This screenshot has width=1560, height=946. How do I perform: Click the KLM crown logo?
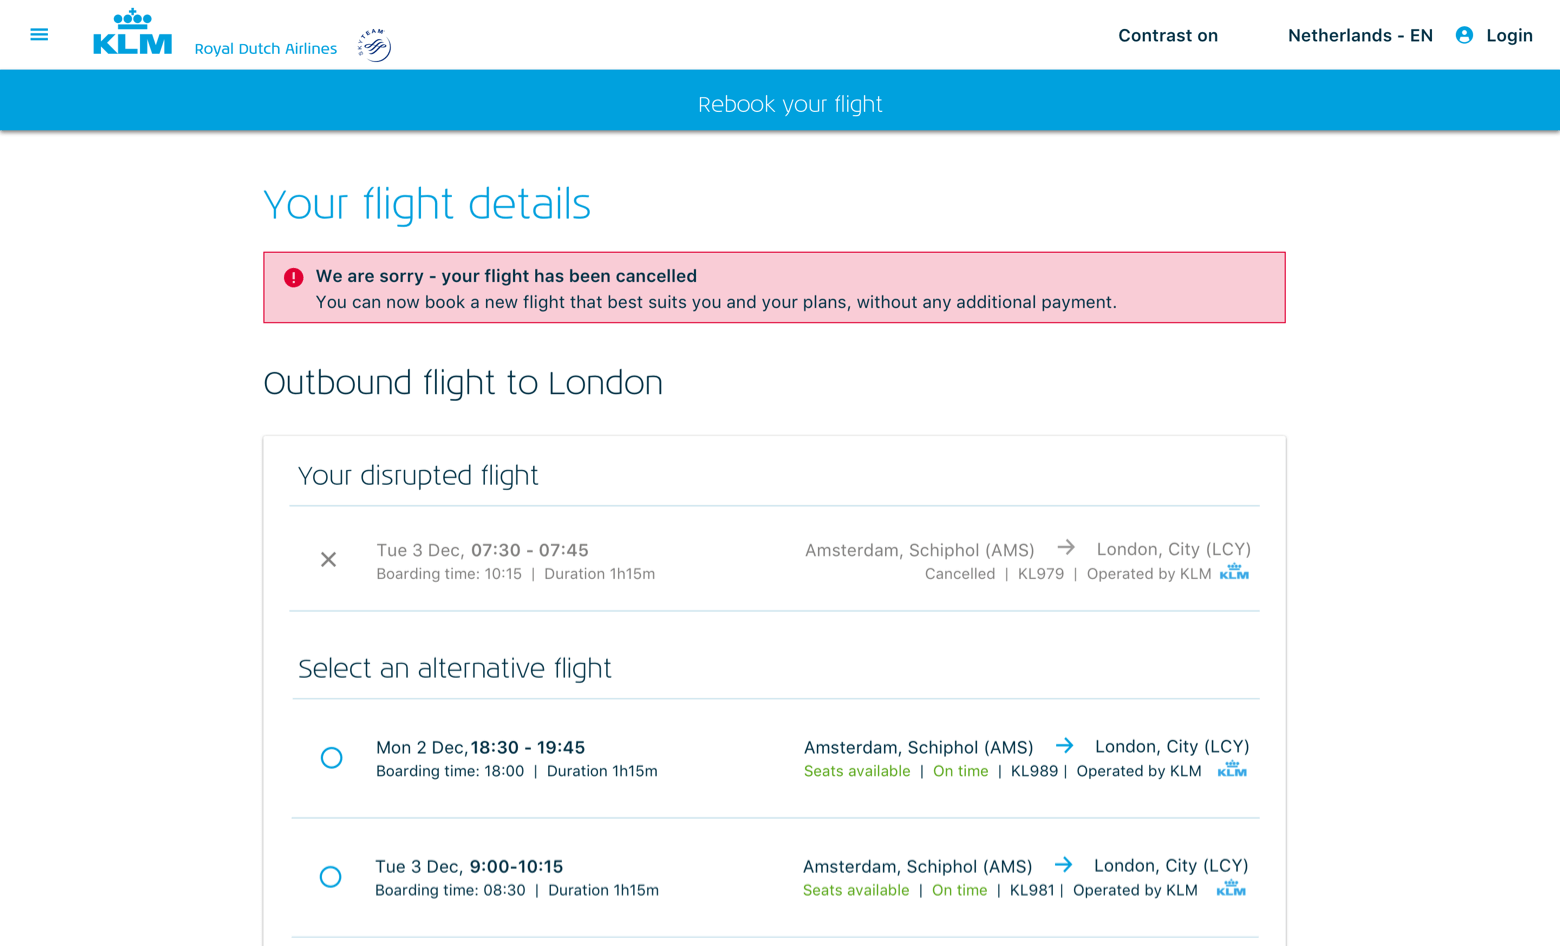coord(132,33)
